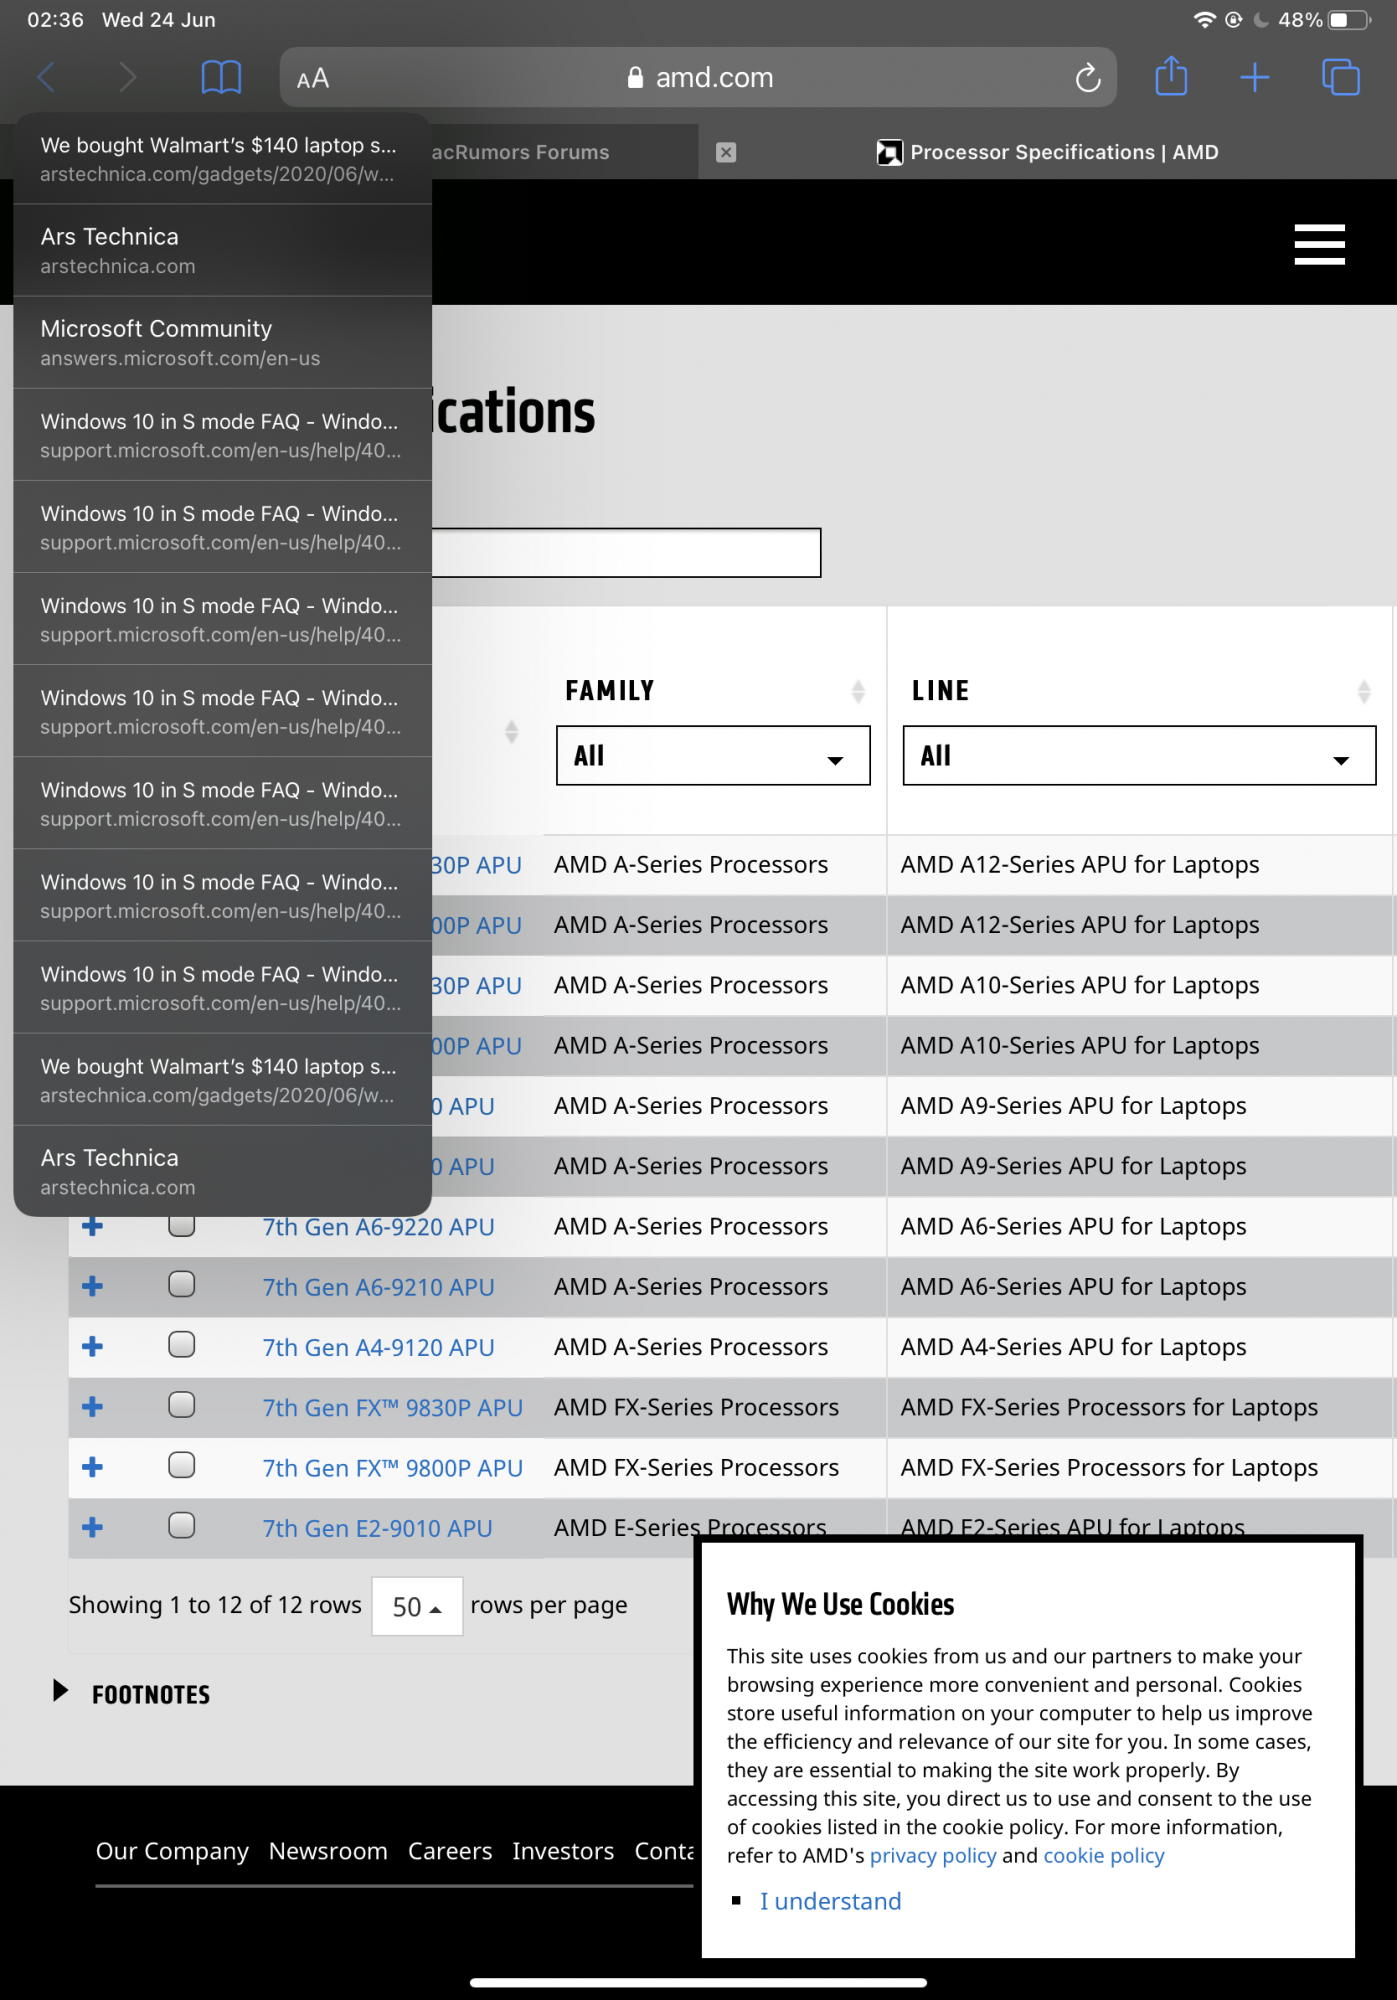Viewport: 1397px width, 2000px height.
Task: Change the rows per page dropdown from 50
Action: [417, 1606]
